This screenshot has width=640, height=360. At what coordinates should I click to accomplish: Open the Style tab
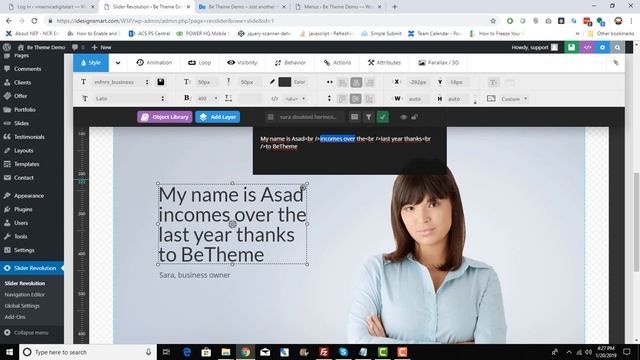pos(91,63)
